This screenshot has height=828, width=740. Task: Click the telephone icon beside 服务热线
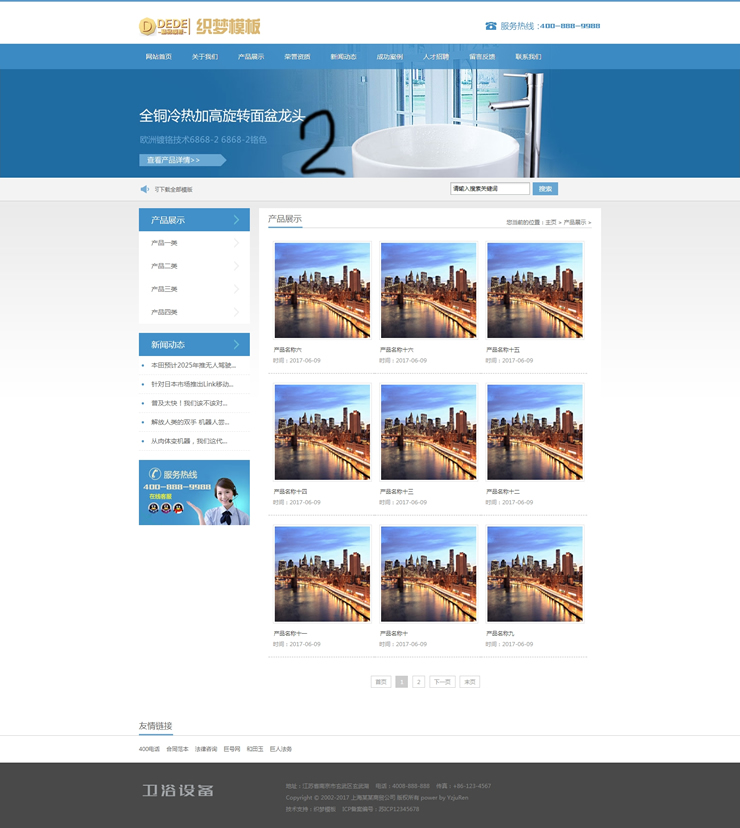(490, 26)
